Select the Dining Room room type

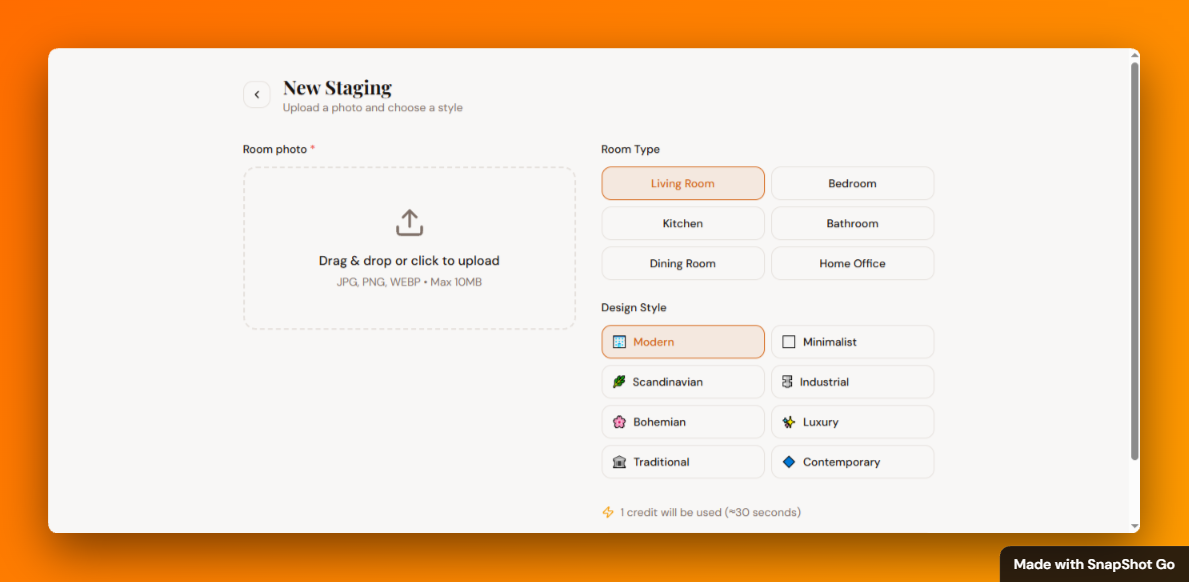682,263
